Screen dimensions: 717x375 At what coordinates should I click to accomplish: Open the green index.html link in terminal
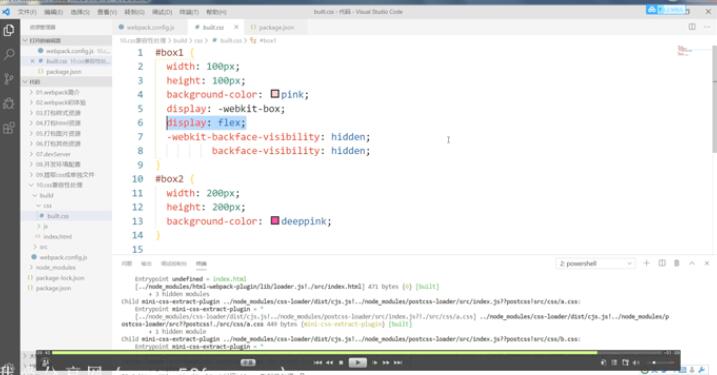(230, 279)
